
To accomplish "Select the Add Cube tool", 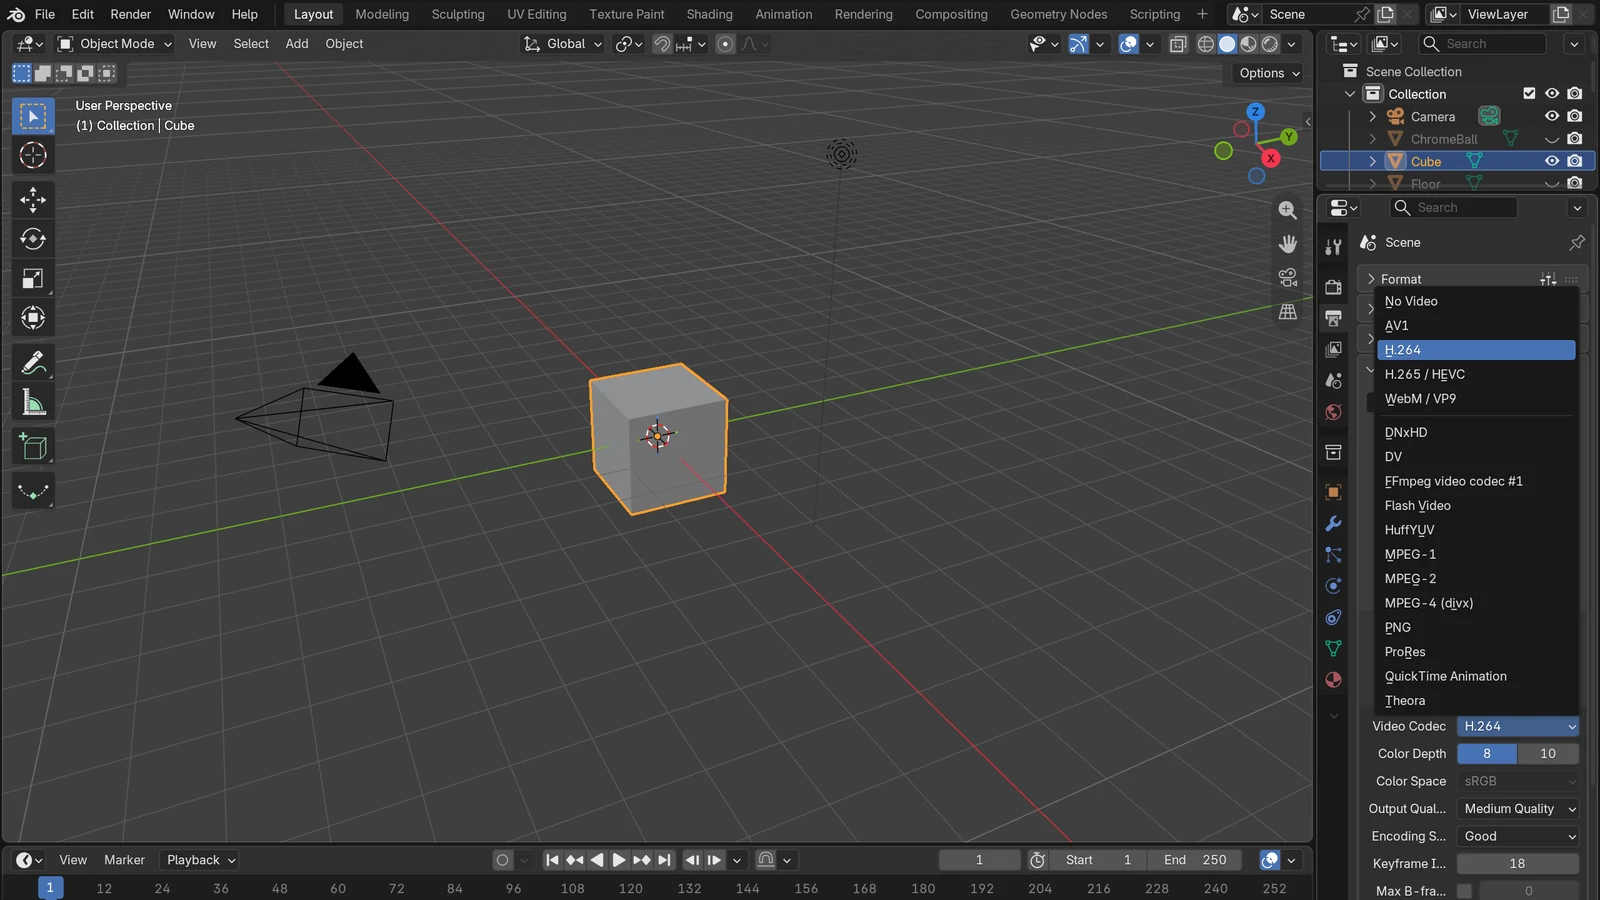I will [x=33, y=447].
